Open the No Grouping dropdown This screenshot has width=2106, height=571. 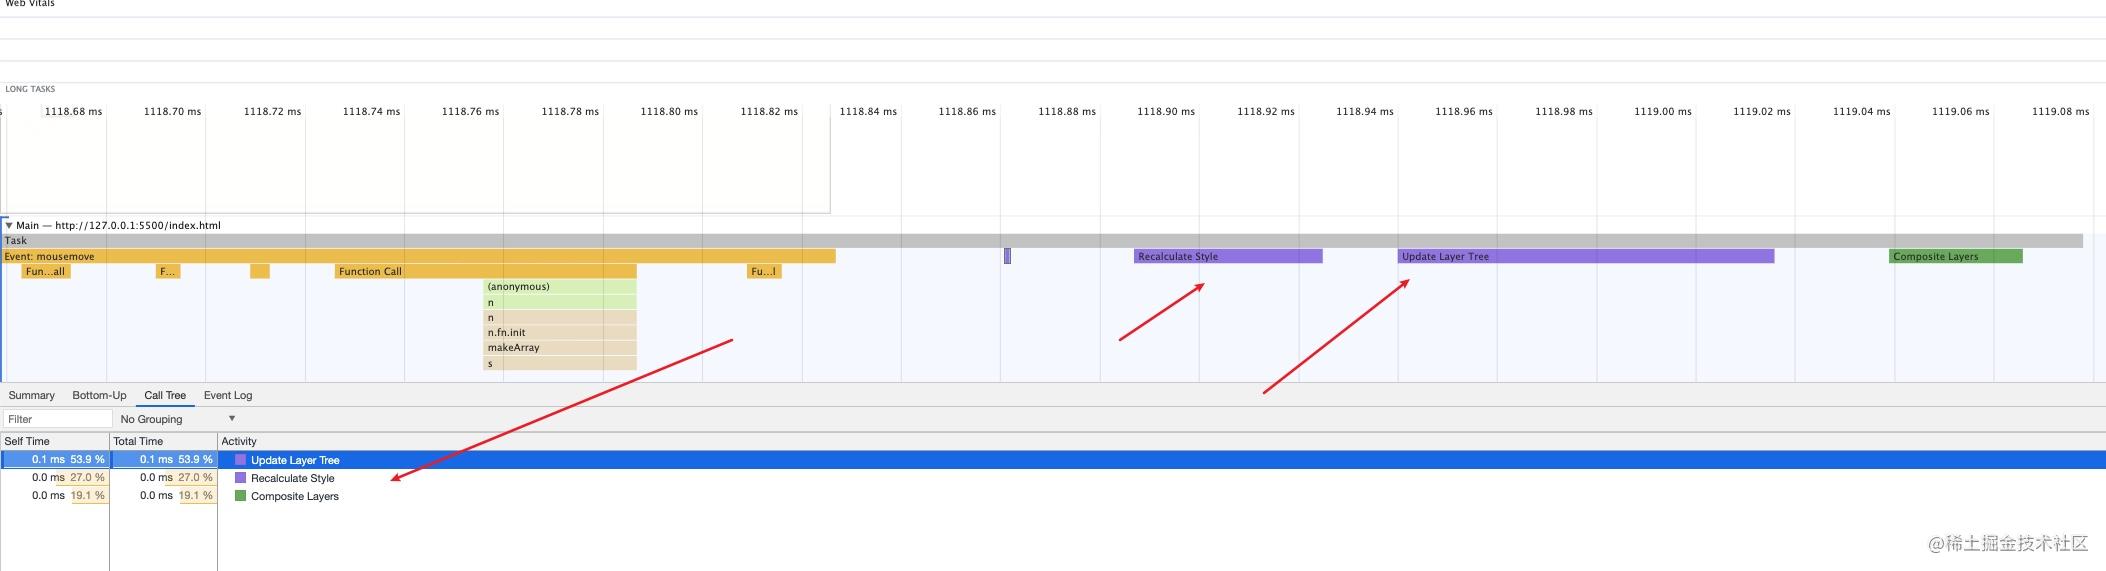click(x=177, y=419)
